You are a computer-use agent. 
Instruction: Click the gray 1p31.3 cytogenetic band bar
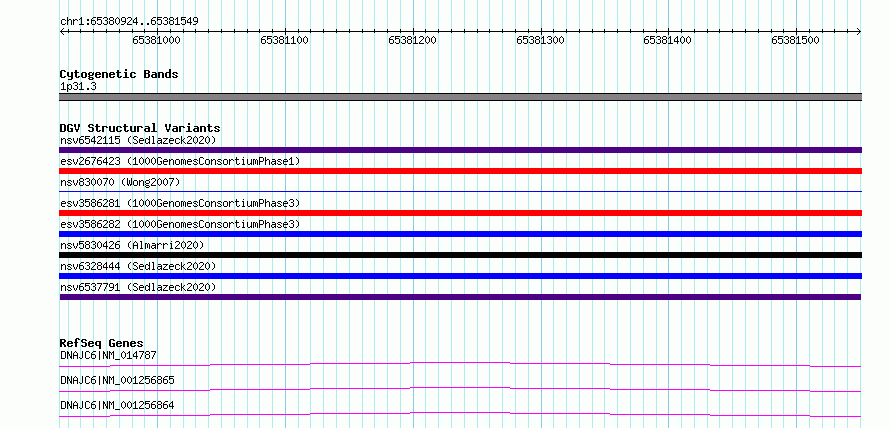point(460,97)
